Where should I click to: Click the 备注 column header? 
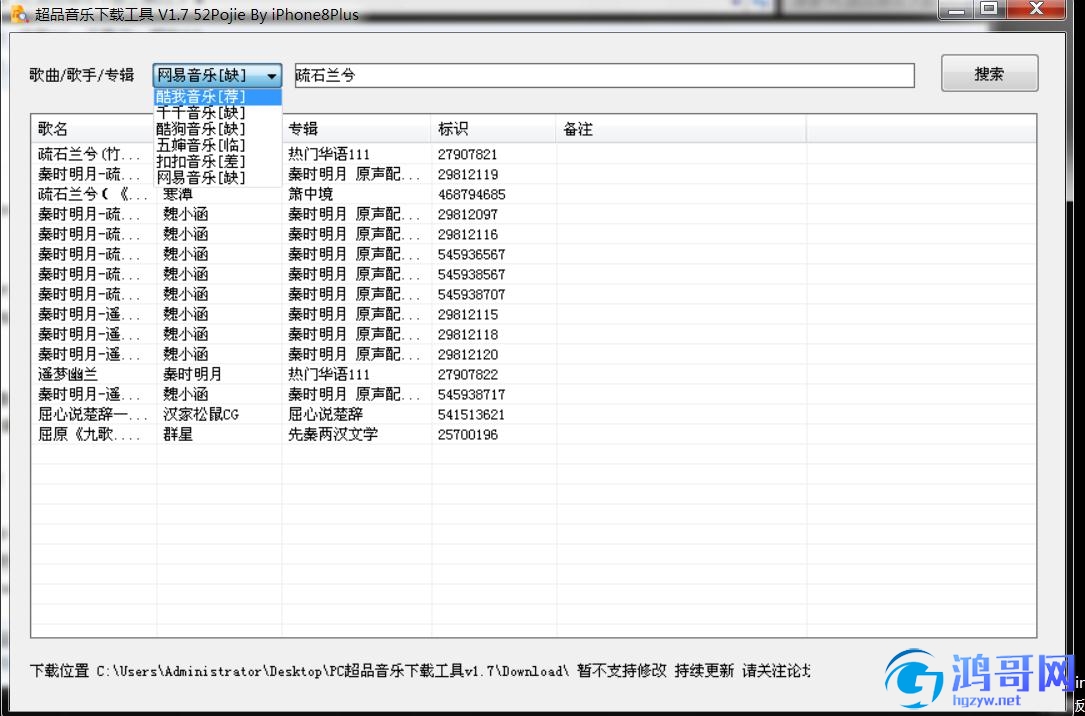[681, 129]
